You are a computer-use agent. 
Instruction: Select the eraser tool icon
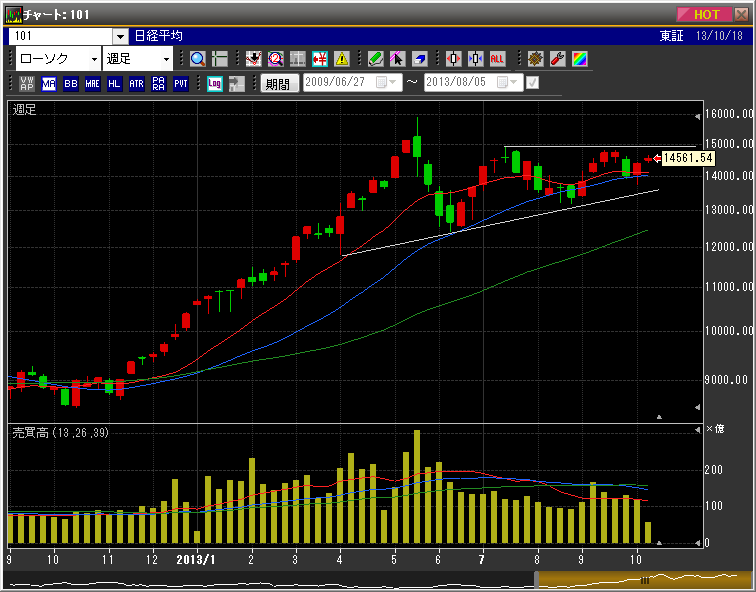click(x=419, y=59)
